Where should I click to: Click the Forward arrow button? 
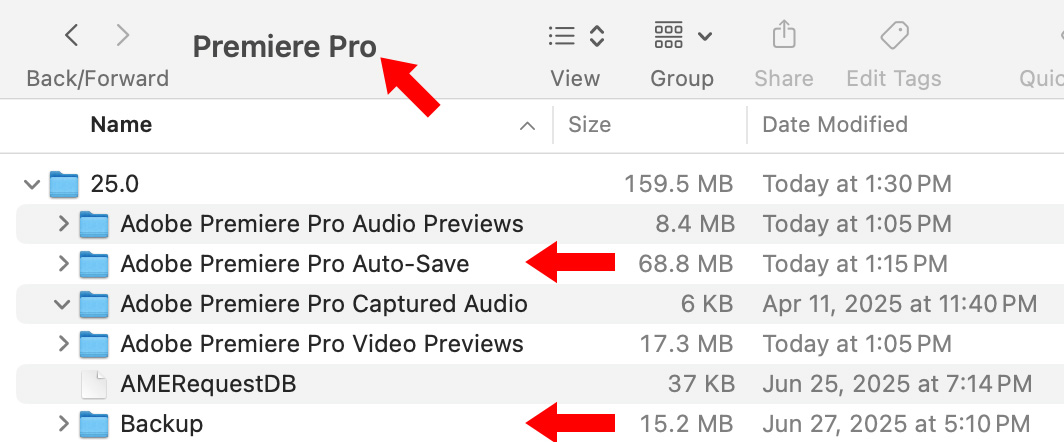(123, 37)
